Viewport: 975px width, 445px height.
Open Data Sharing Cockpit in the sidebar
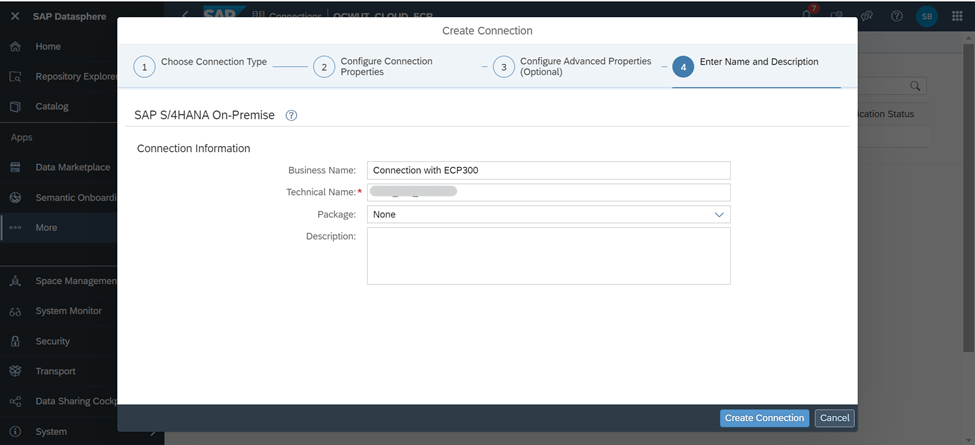58,401
